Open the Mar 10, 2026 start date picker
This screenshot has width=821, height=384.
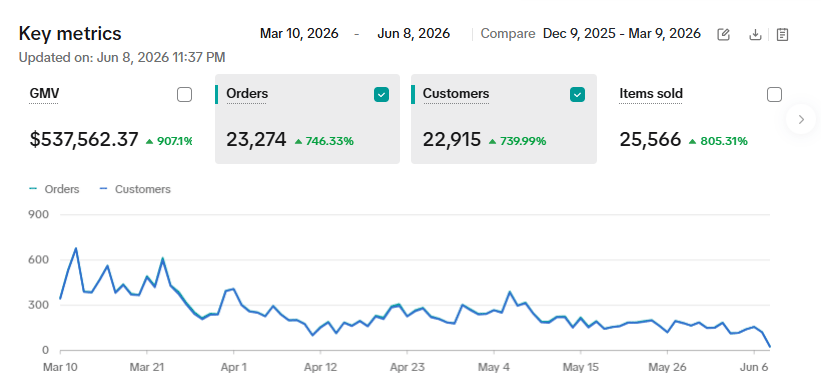tap(299, 34)
